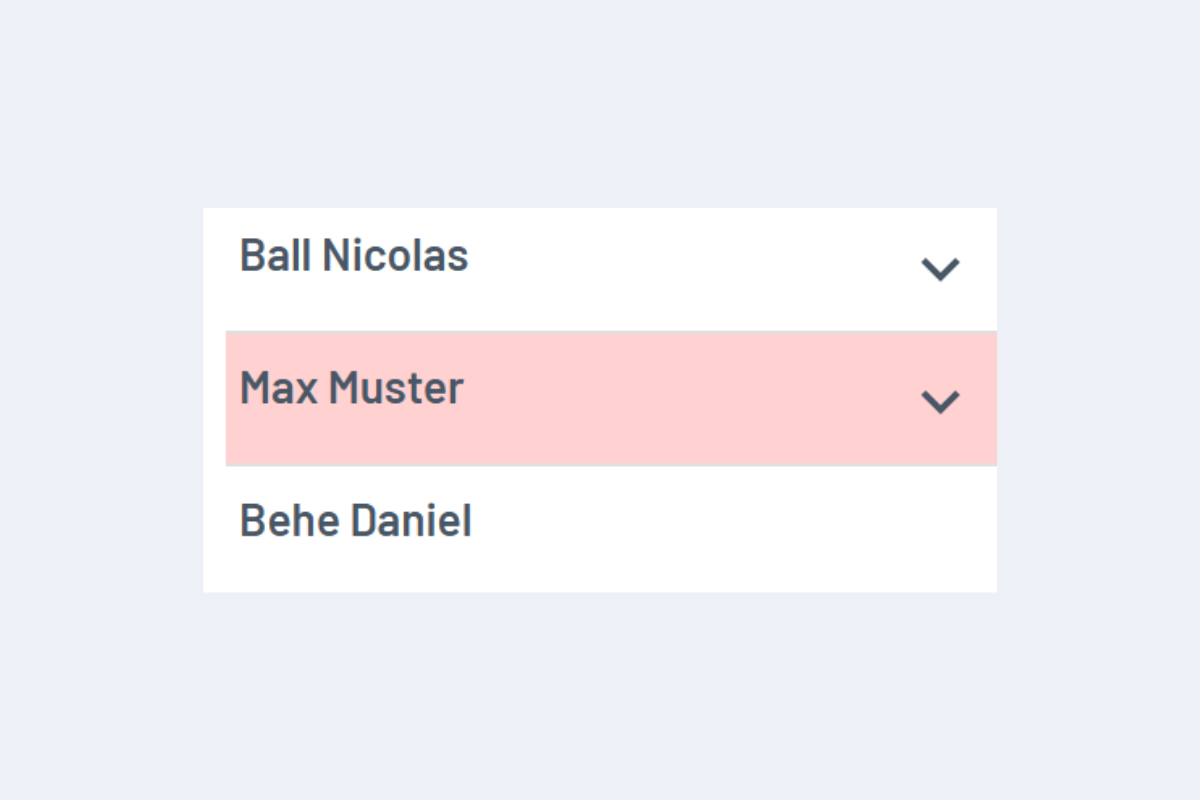The height and width of the screenshot is (800, 1200).
Task: Click pink area between Max Muster and chevron
Action: point(690,399)
